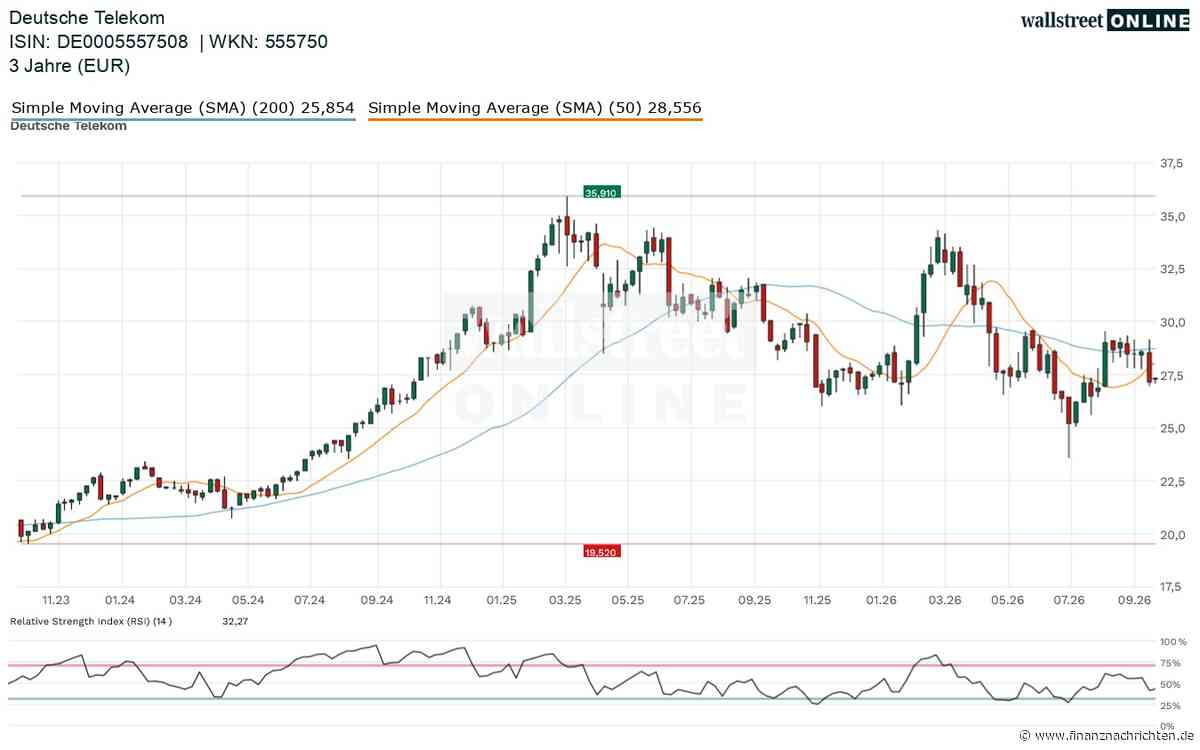The height and width of the screenshot is (750, 1200).
Task: Click the 01.26 date axis label
Action: coord(882,600)
